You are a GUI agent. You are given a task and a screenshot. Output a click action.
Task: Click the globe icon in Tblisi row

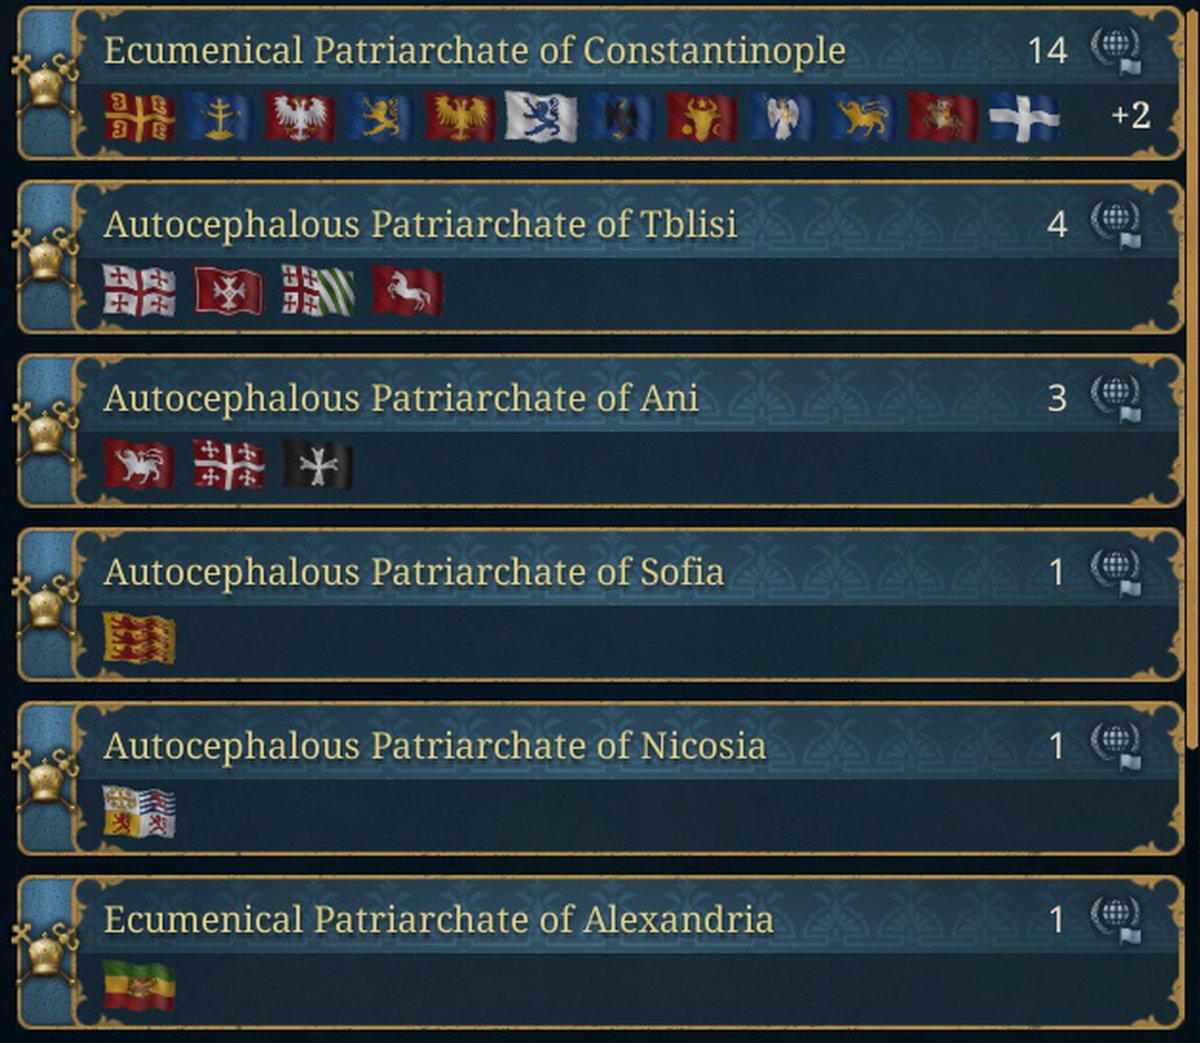1115,224
